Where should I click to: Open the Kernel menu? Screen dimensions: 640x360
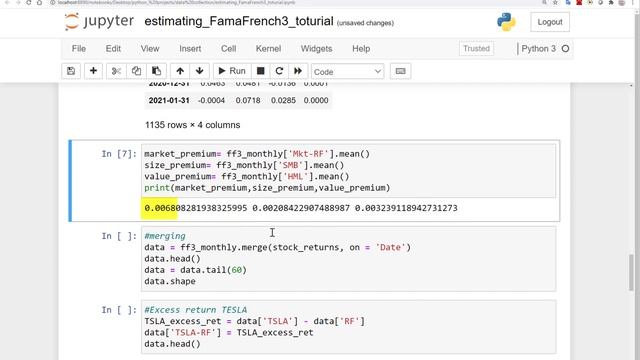click(268, 49)
